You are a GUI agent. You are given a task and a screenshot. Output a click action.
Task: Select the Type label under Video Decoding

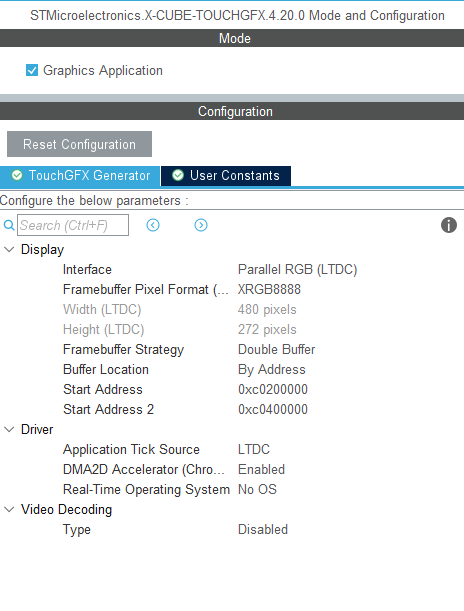(x=77, y=530)
